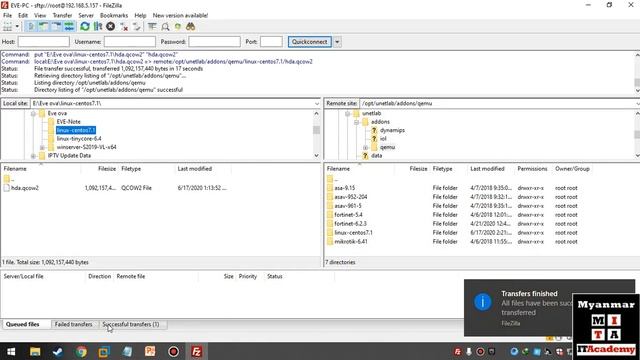
Task: Switch to Failed transfers tab
Action: coord(73,324)
